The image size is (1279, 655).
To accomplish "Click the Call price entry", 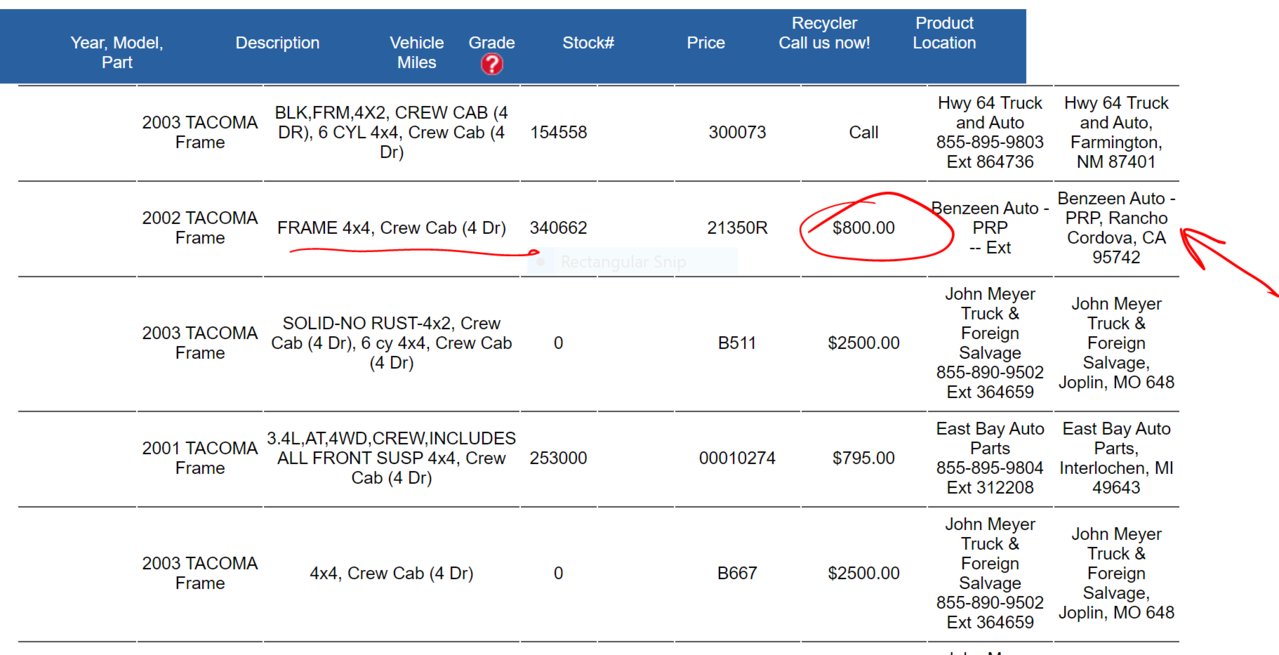I will pos(864,132).
